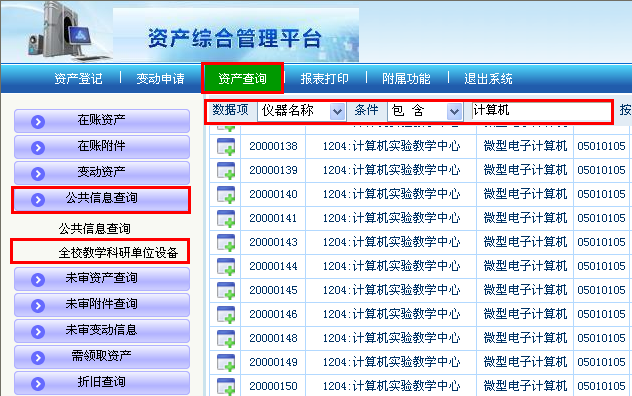Screen dimensions: 632x396
Task: Click the asset number 20000146
Action: click(273, 314)
